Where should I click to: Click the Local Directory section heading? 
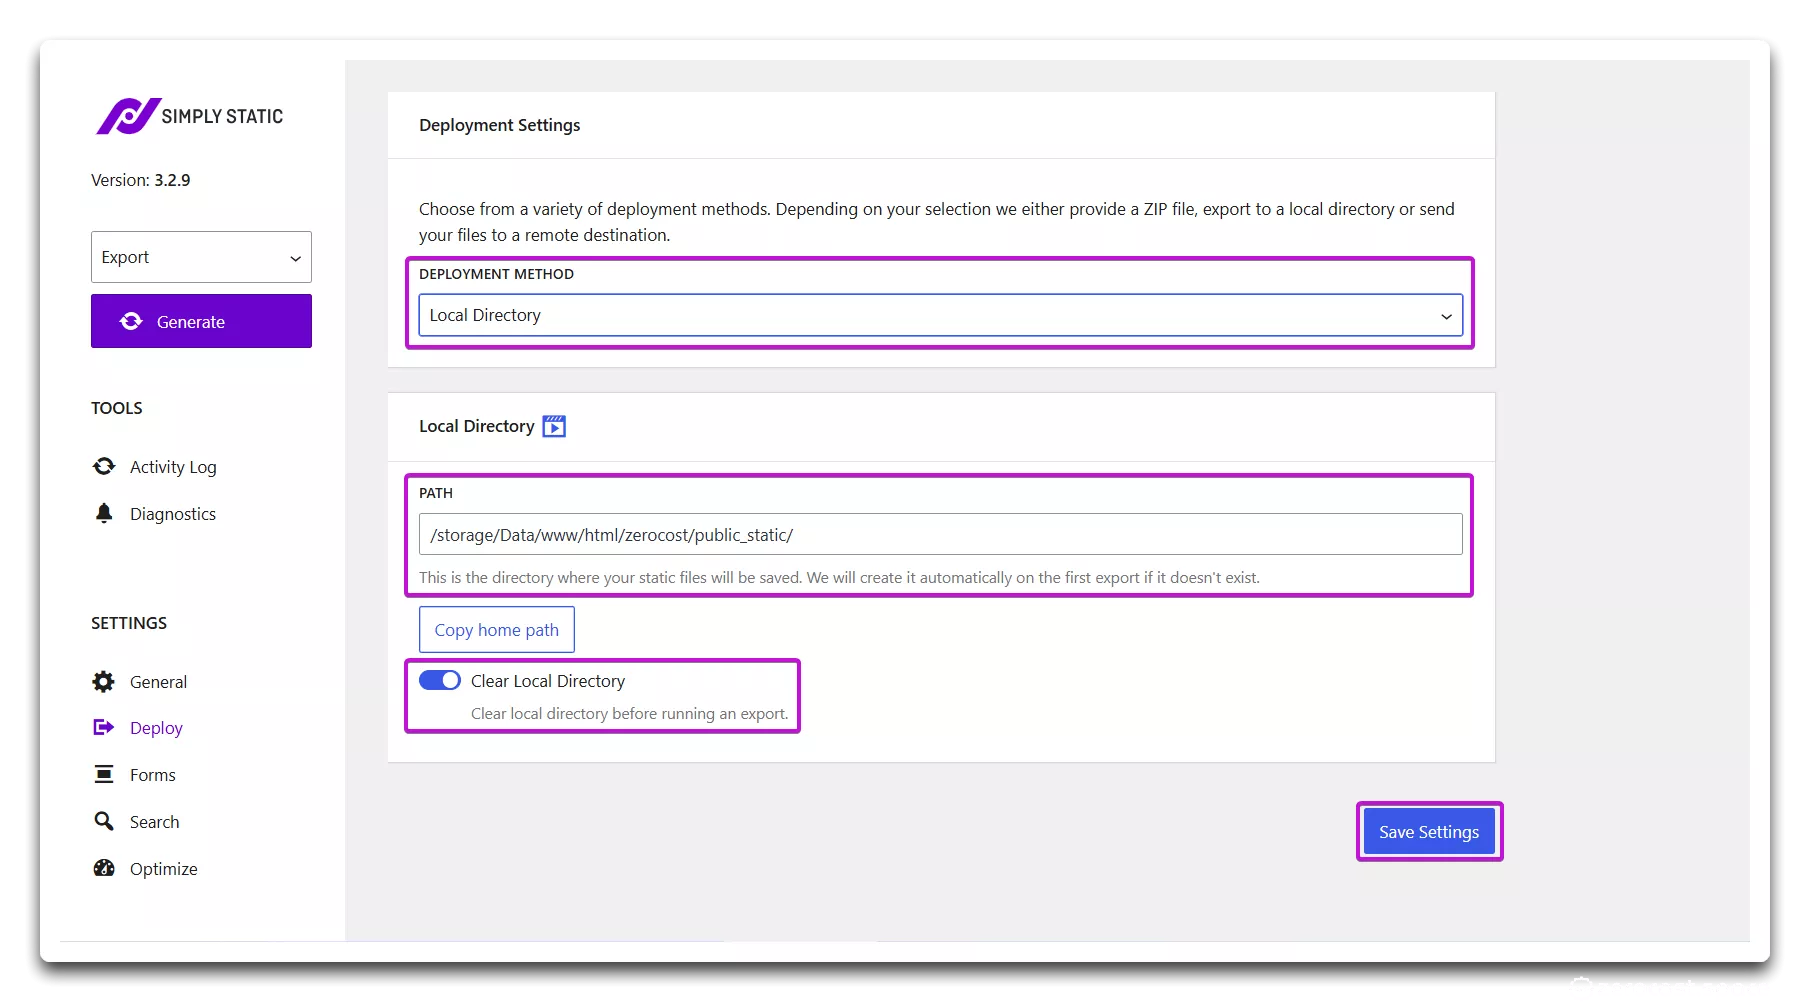pos(477,426)
